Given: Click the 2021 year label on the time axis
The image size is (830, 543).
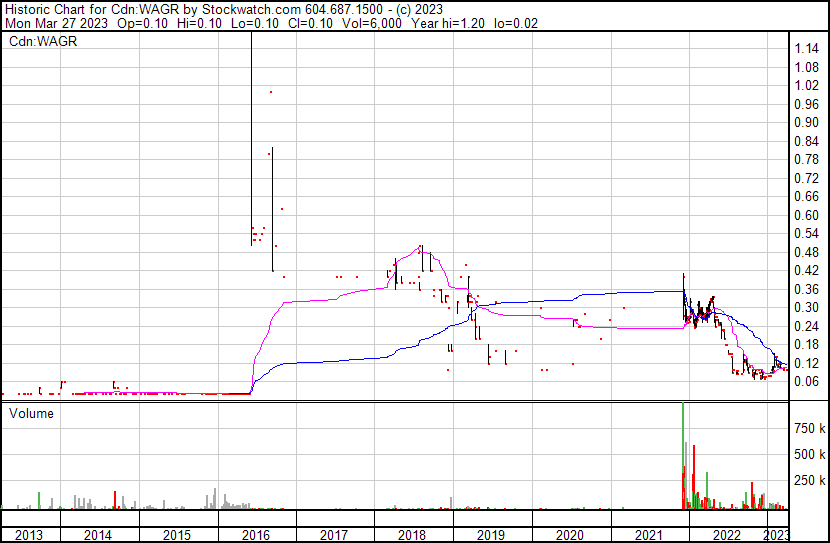Looking at the screenshot, I should [648, 535].
